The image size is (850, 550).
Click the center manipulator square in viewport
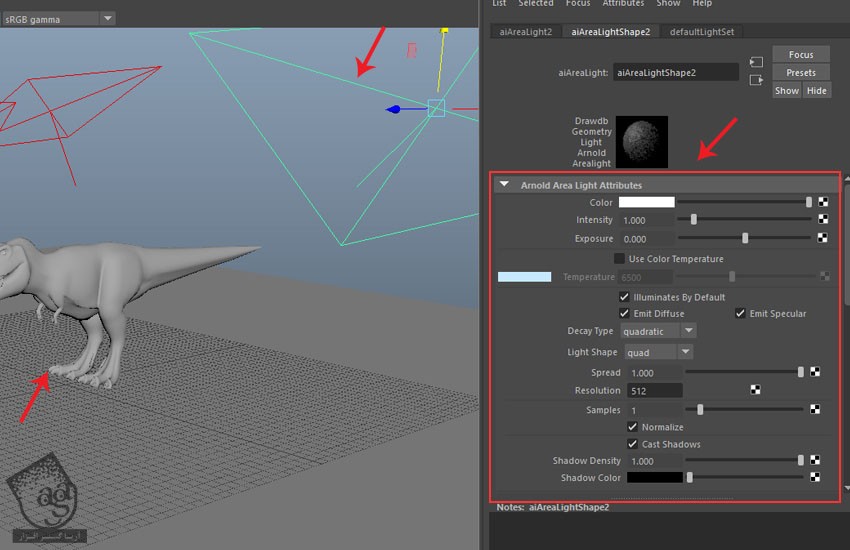tap(436, 108)
